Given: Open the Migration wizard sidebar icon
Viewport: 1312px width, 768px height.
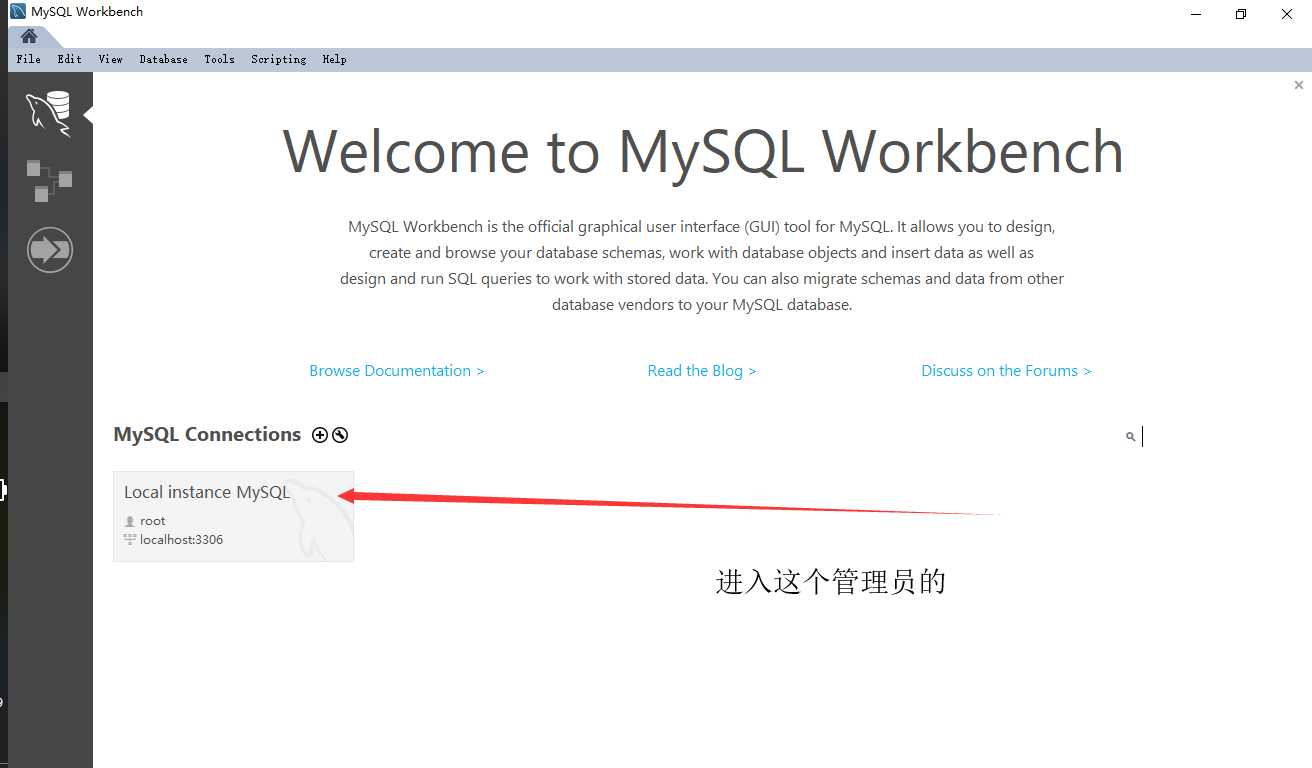Looking at the screenshot, I should coord(49,249).
